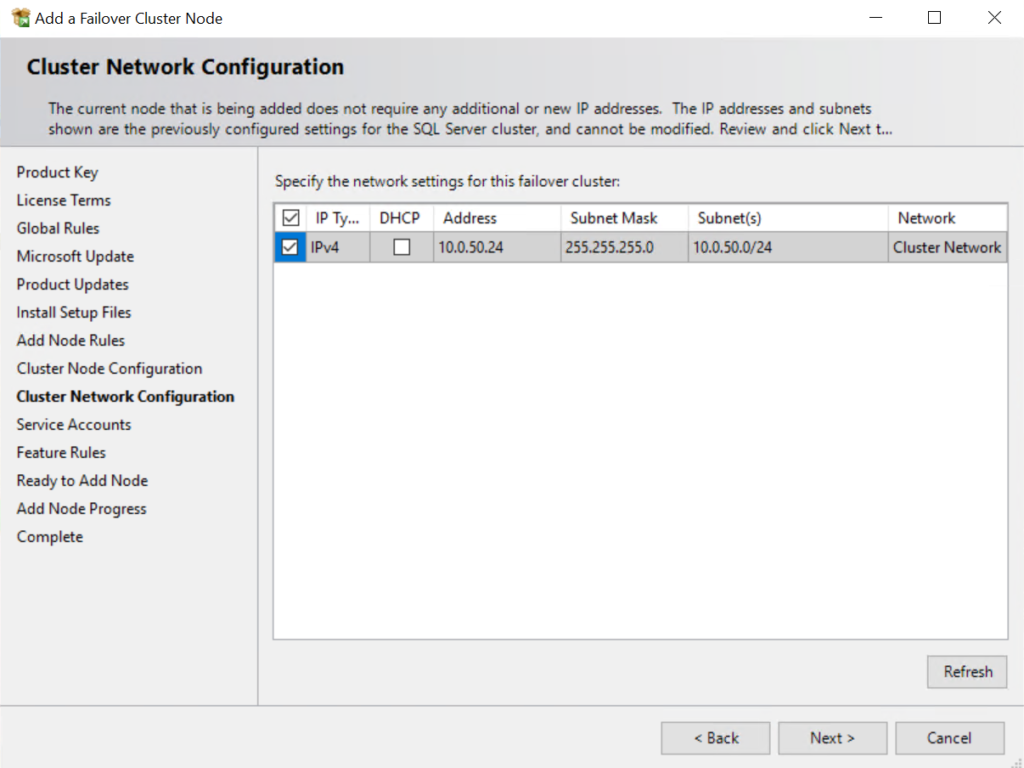Select the Address 10.0.50.24 cell

(x=470, y=246)
